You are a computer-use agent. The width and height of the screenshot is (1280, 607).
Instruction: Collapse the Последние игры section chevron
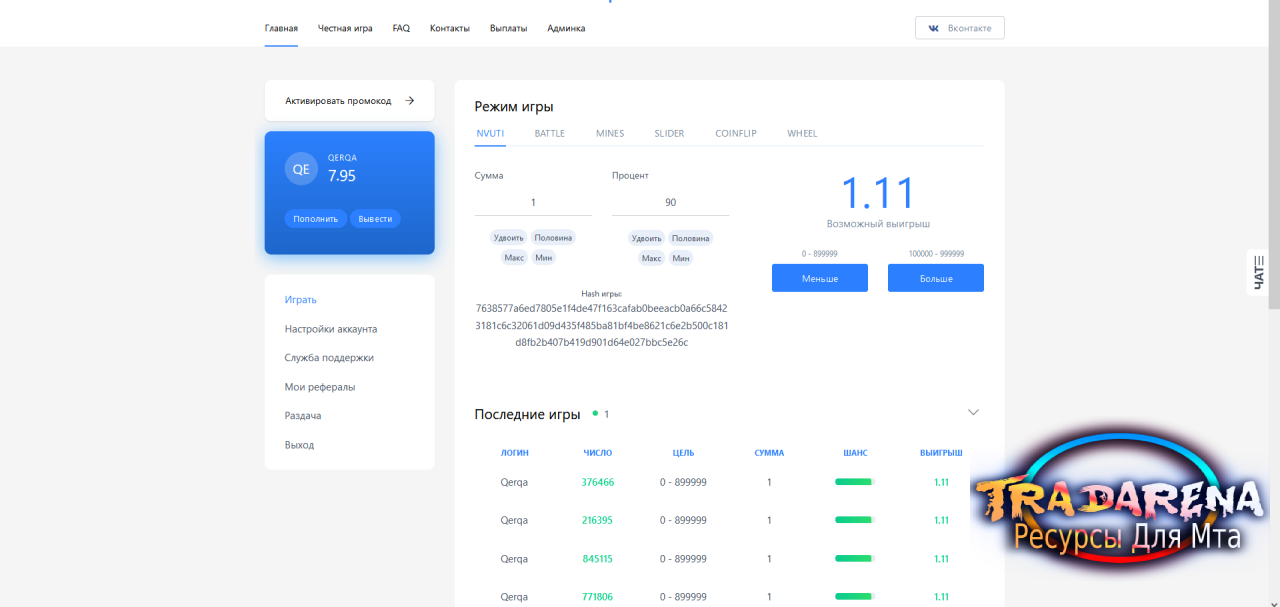[x=973, y=412]
